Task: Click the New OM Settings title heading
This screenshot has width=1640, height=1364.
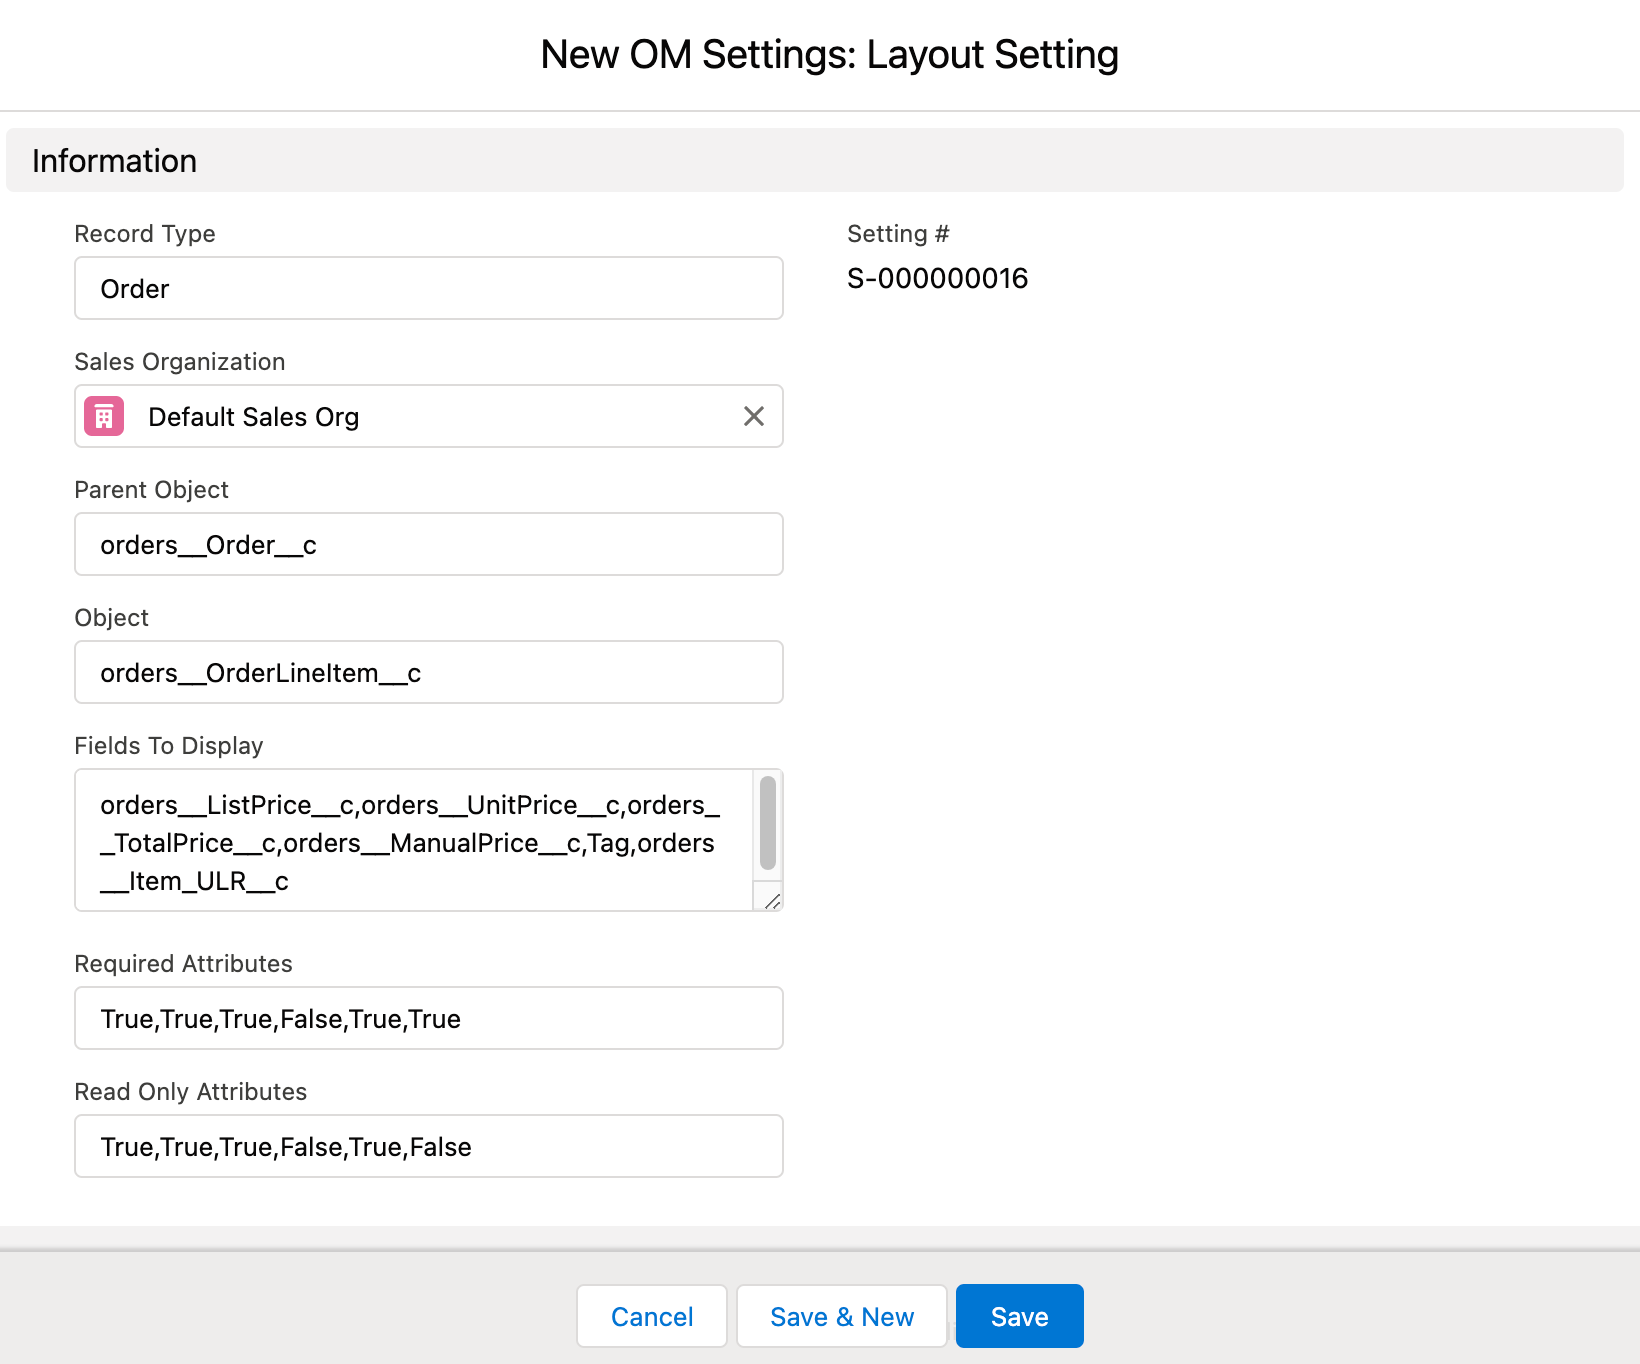Action: (829, 55)
